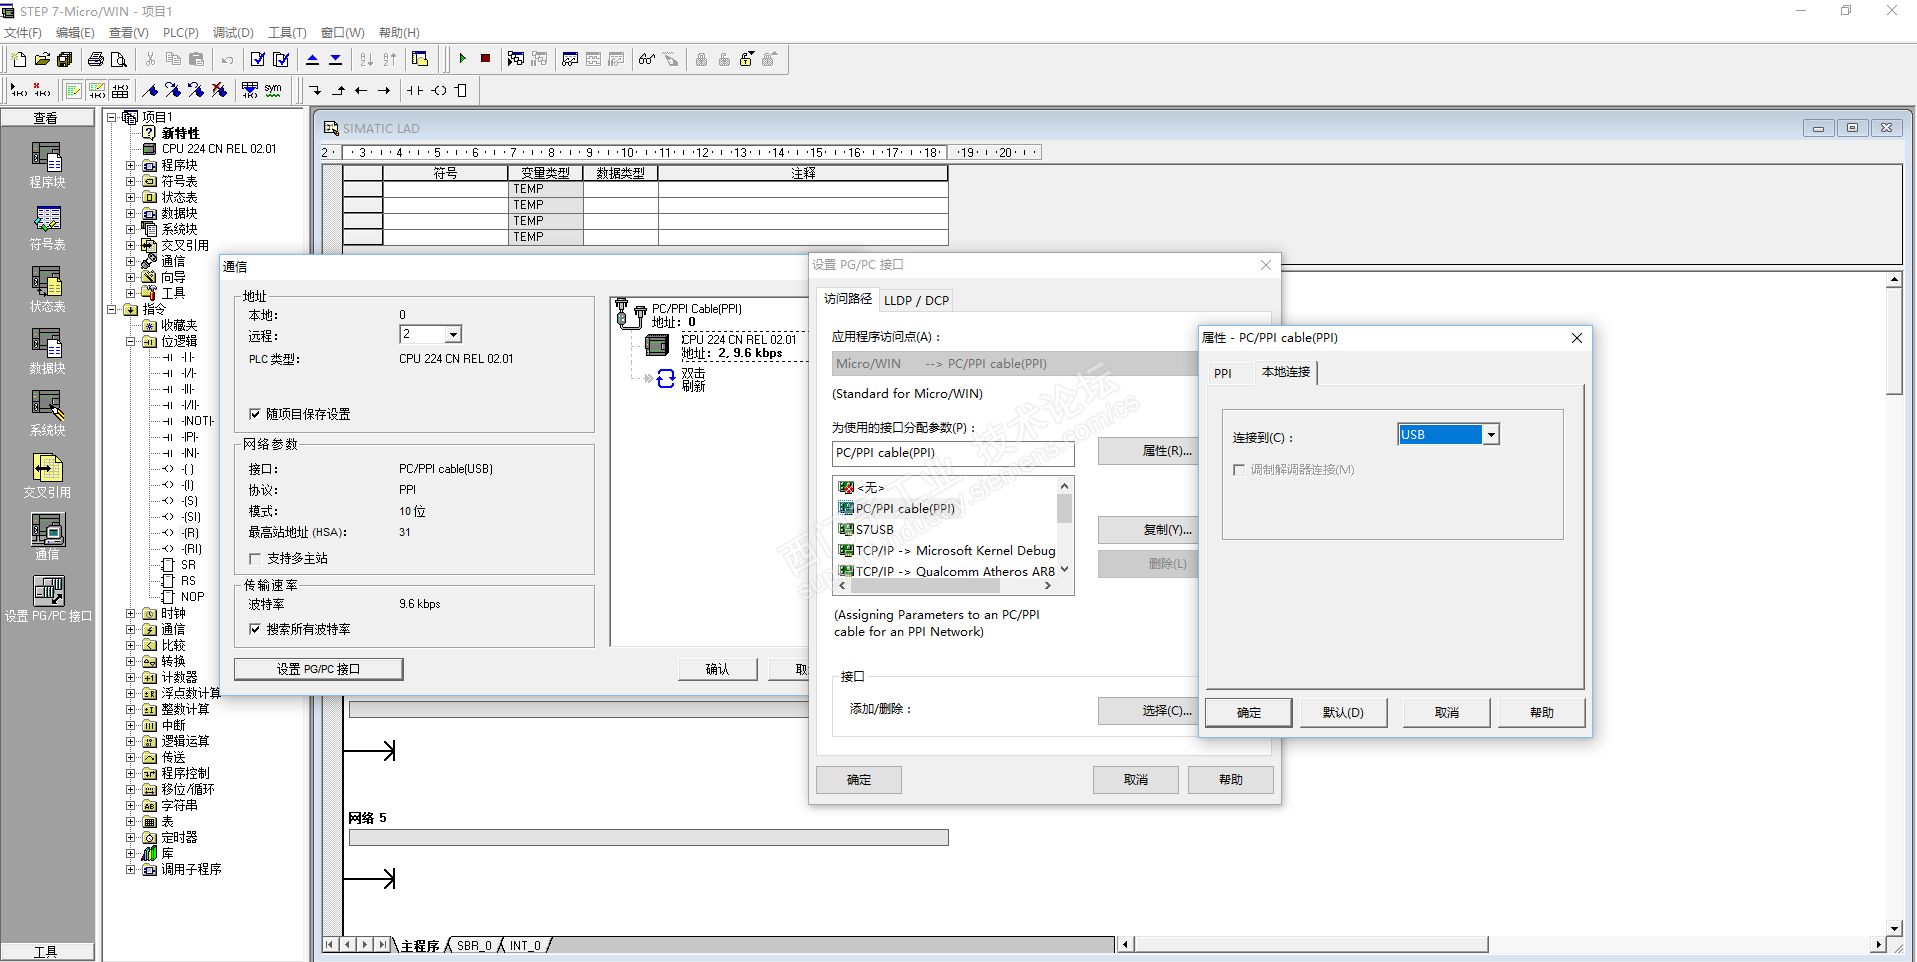Open 数据块 in the left navigation bar
This screenshot has width=1917, height=962.
pyautogui.click(x=47, y=351)
